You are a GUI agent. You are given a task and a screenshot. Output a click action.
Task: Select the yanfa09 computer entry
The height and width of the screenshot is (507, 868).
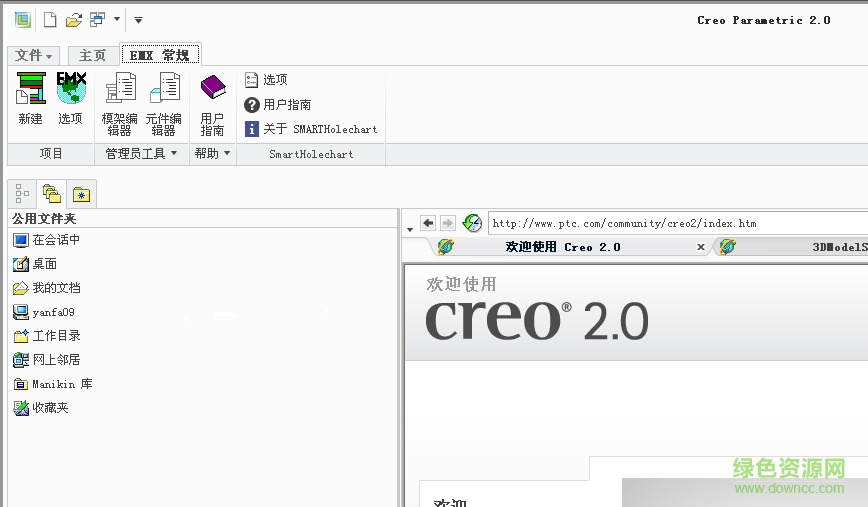44,312
